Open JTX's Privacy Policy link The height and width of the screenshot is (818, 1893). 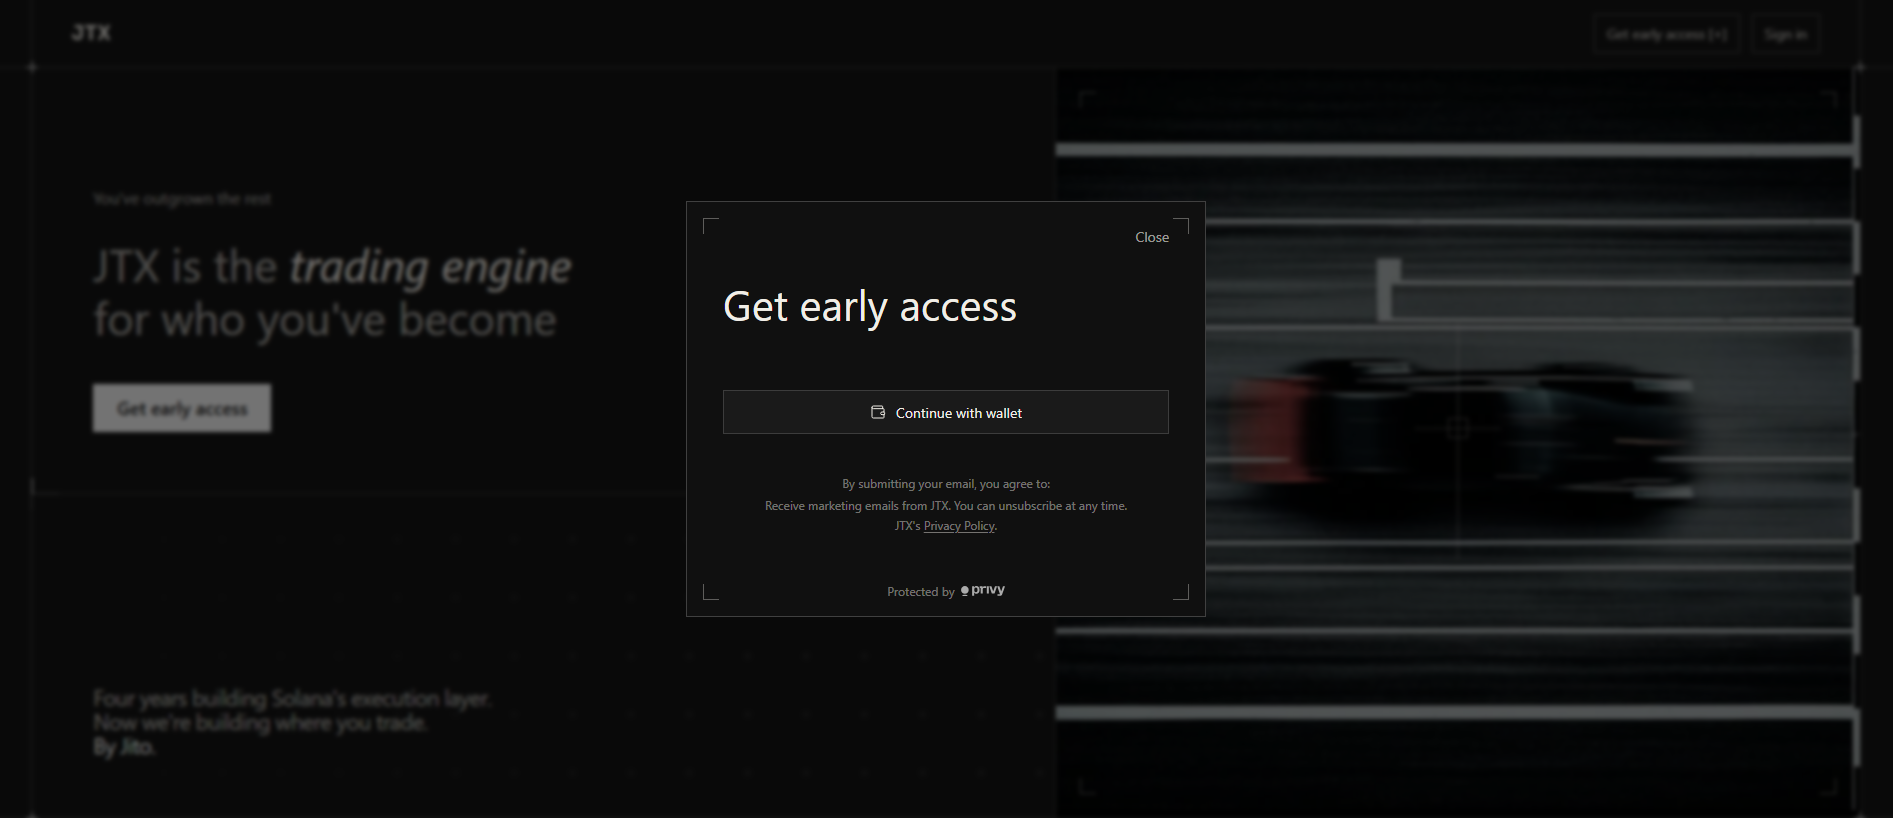[x=959, y=526]
